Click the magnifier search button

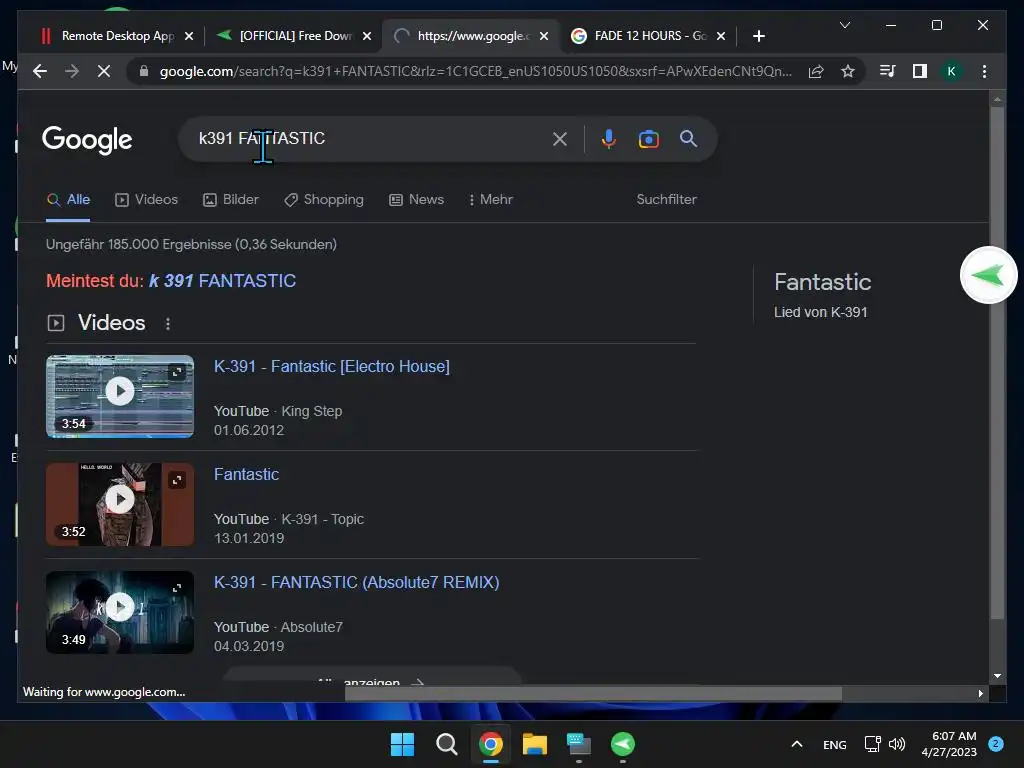688,138
